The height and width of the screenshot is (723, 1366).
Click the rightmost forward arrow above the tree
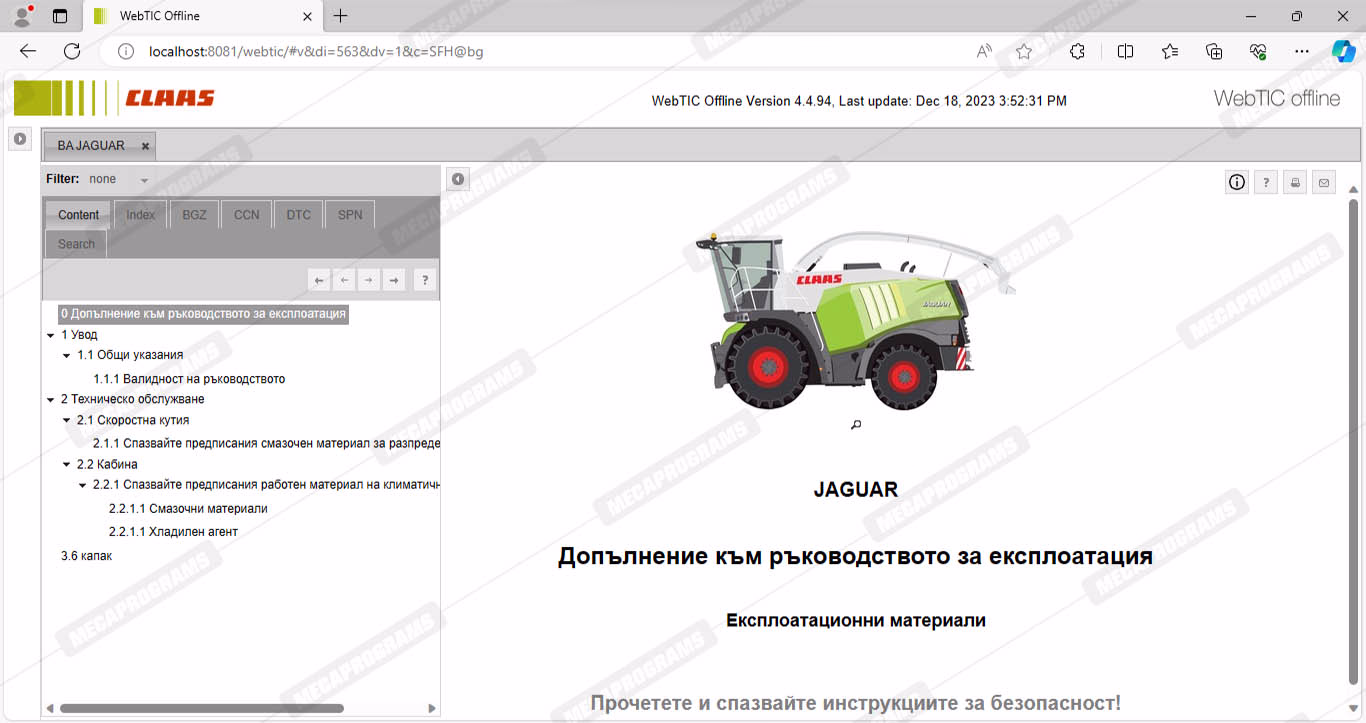click(394, 280)
